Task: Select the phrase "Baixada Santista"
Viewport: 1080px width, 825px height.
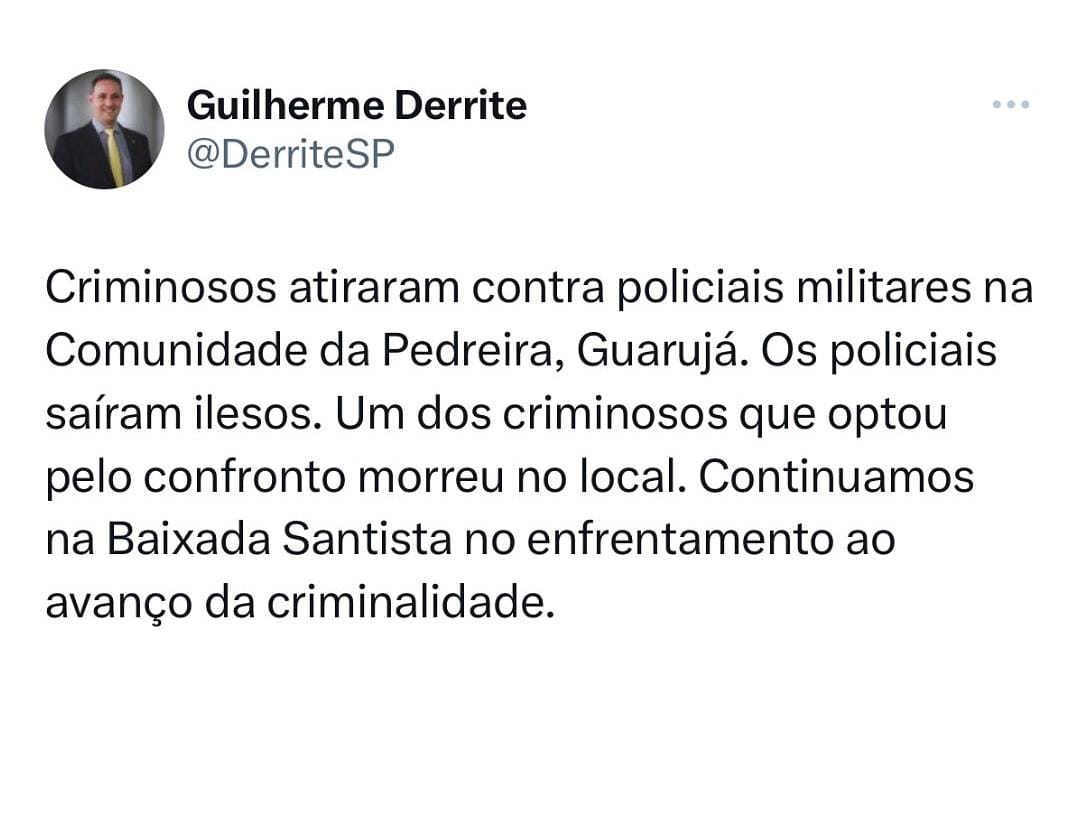Action: pyautogui.click(x=279, y=539)
